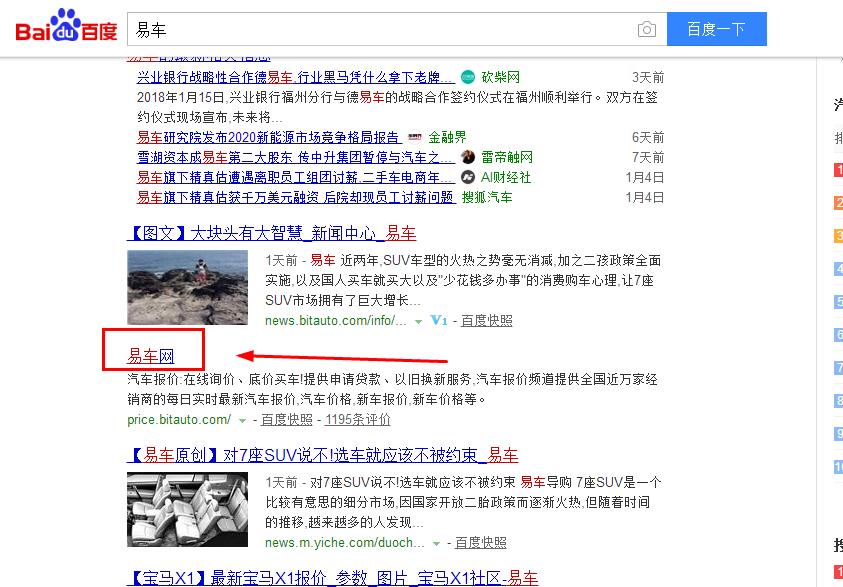Open the 1195条评价 reviews link

pyautogui.click(x=358, y=420)
